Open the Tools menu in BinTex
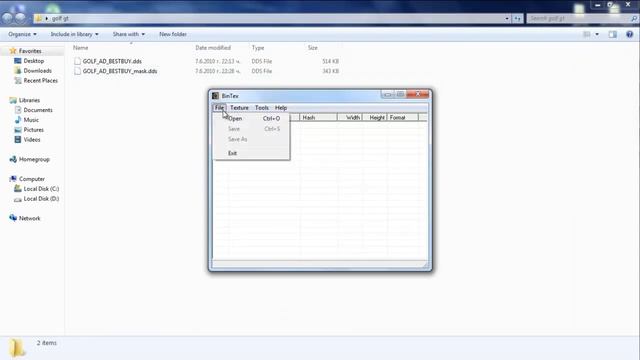Screen dimensions: 640x360 (x=262, y=108)
